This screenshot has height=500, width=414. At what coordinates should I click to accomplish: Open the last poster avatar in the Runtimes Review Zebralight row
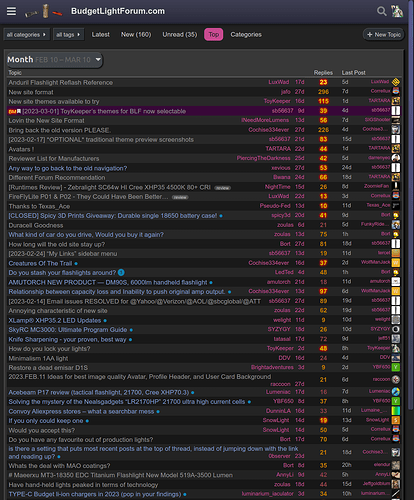point(396,187)
